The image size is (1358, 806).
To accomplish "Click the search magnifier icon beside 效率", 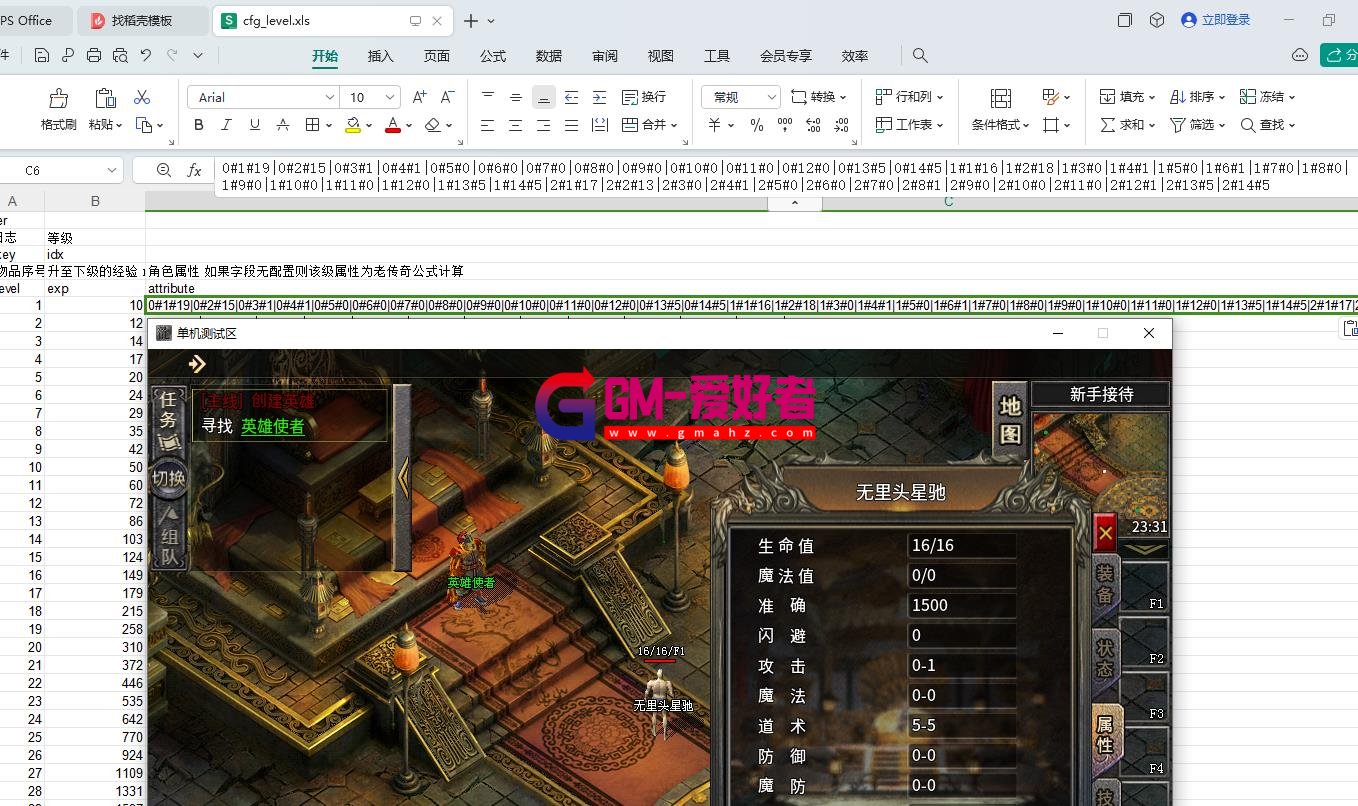I will [x=920, y=56].
